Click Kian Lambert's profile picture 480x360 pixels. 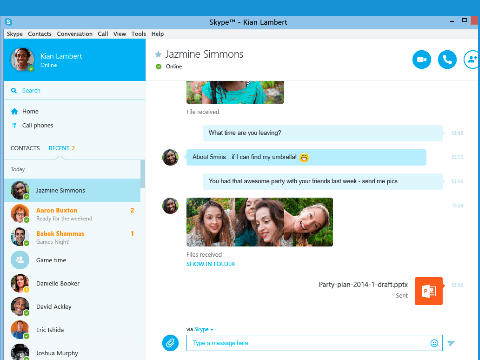point(22,59)
